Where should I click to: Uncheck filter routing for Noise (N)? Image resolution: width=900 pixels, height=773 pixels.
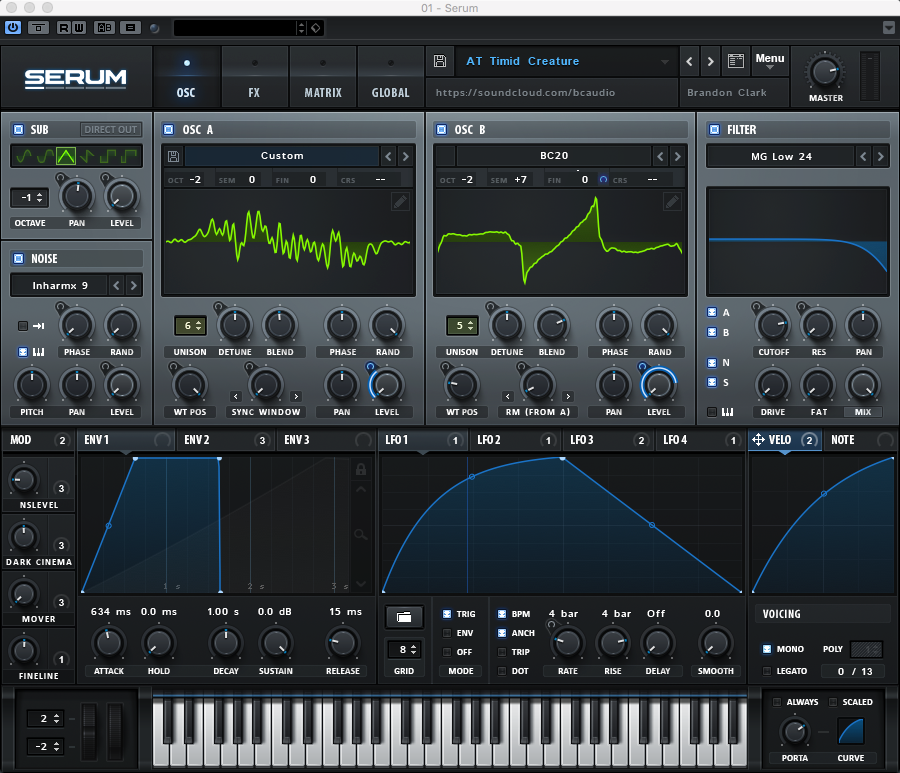pos(712,363)
